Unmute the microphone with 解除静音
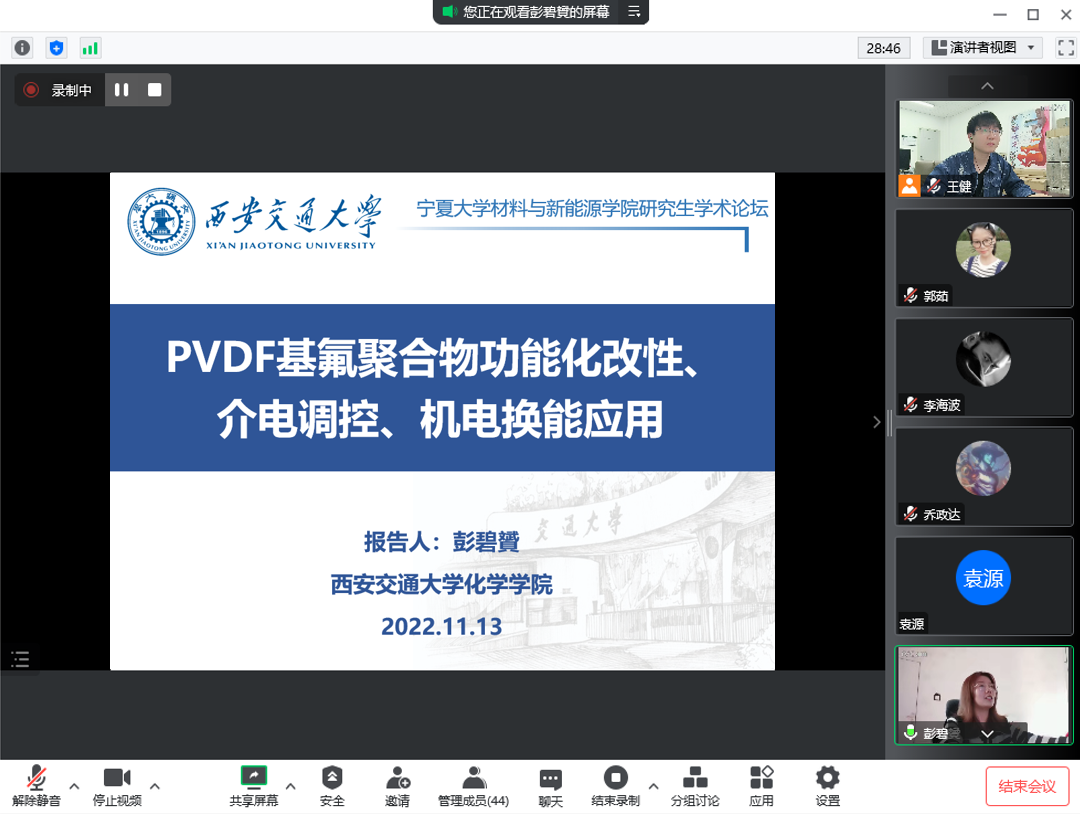Image resolution: width=1080 pixels, height=814 pixels. click(x=36, y=786)
